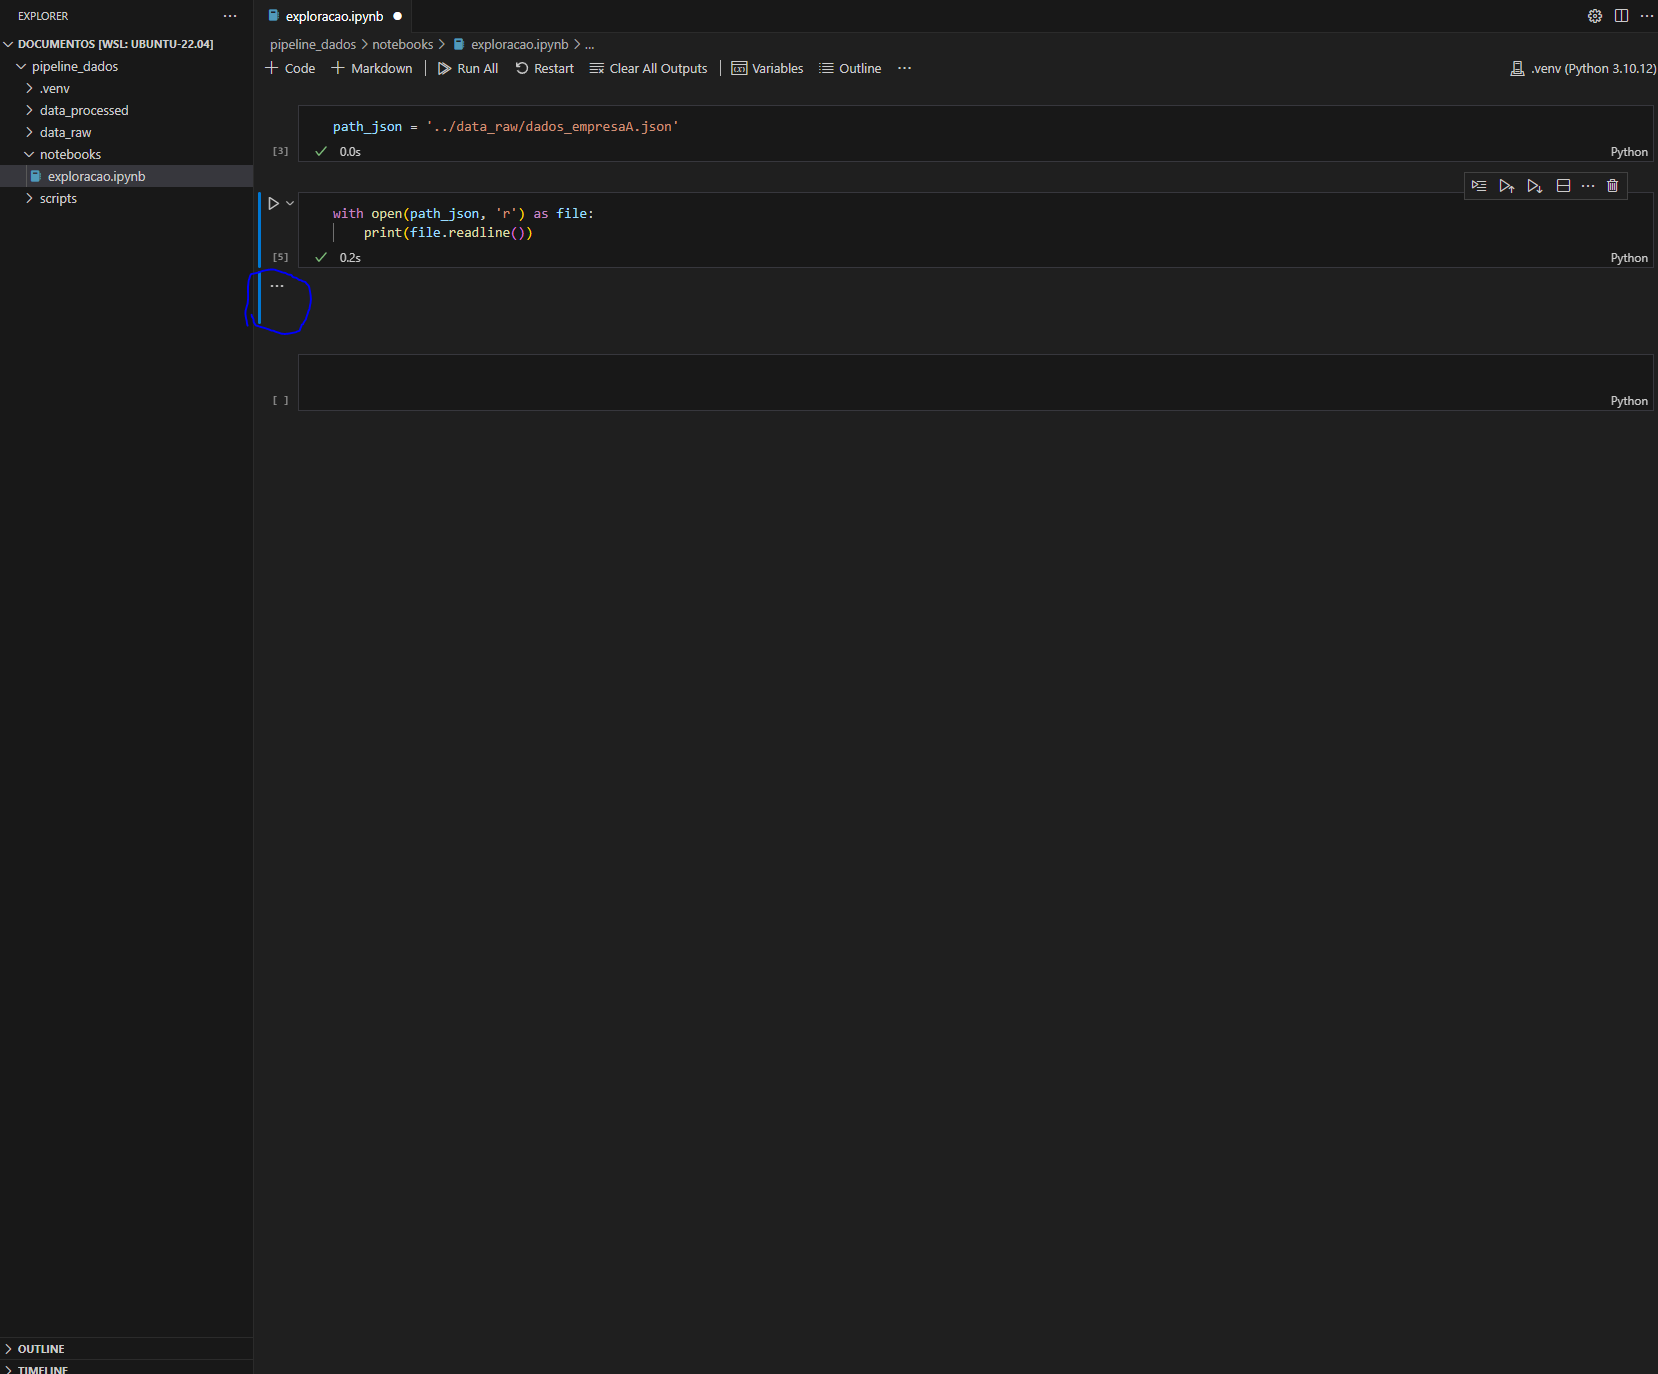The height and width of the screenshot is (1374, 1658).
Task: Switch to exploracao.ipynb tab
Action: point(334,16)
